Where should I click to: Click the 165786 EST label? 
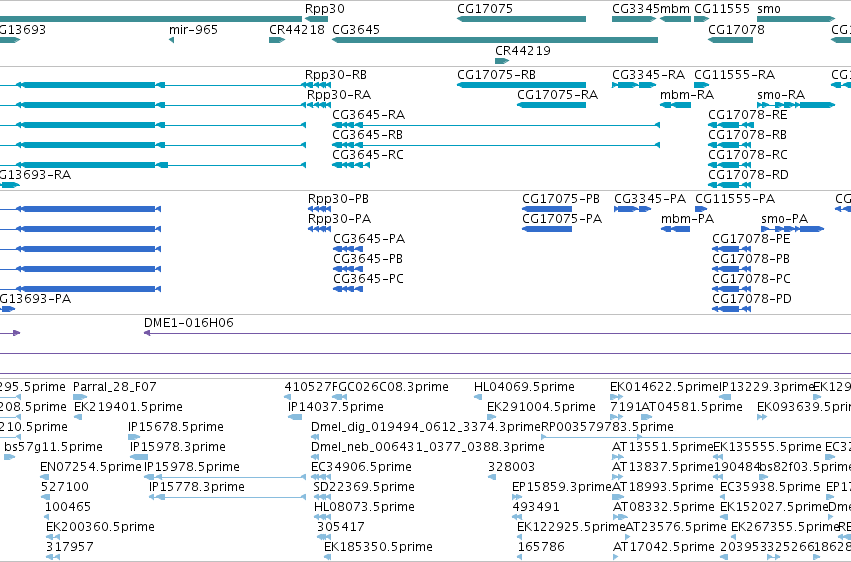541,547
